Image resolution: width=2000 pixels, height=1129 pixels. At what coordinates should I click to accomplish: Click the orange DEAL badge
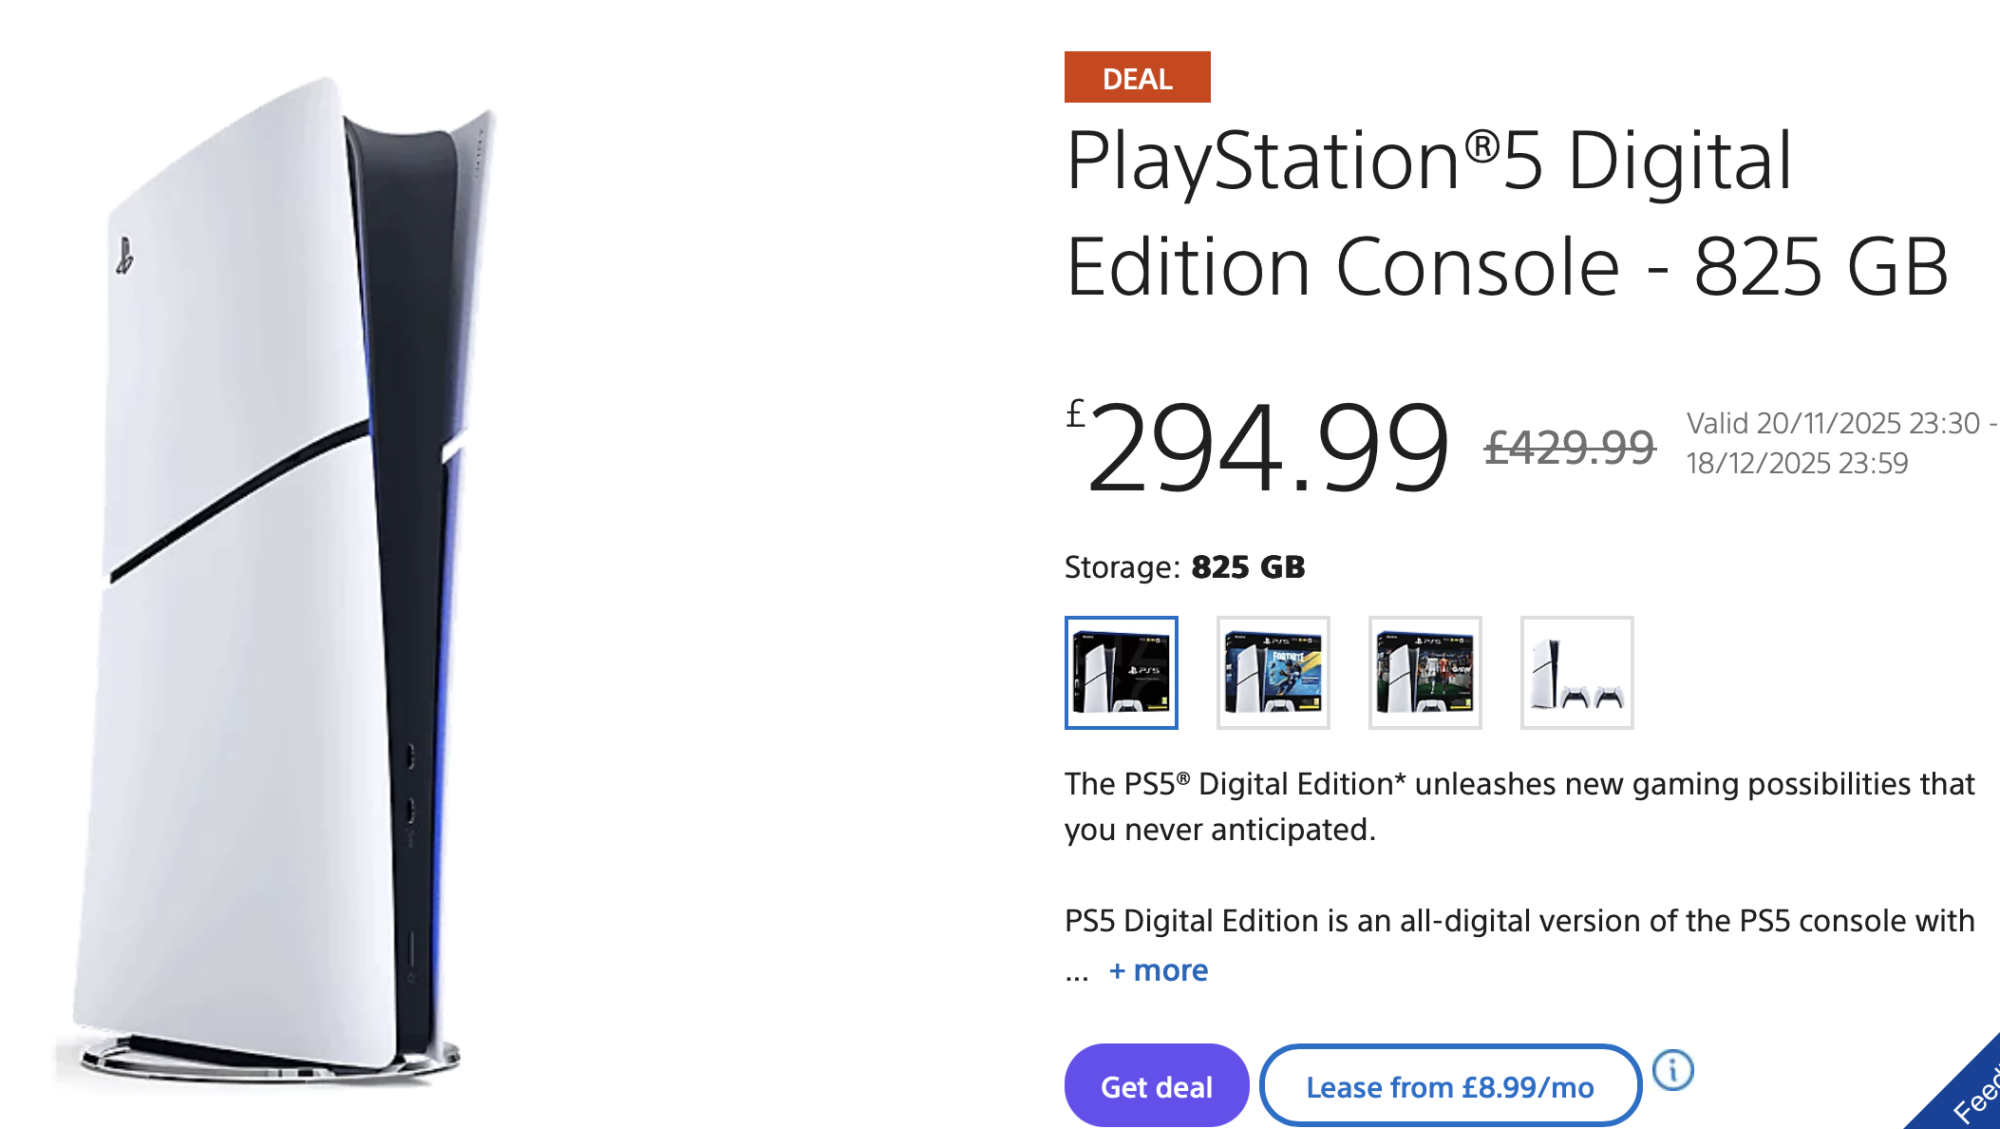point(1137,78)
